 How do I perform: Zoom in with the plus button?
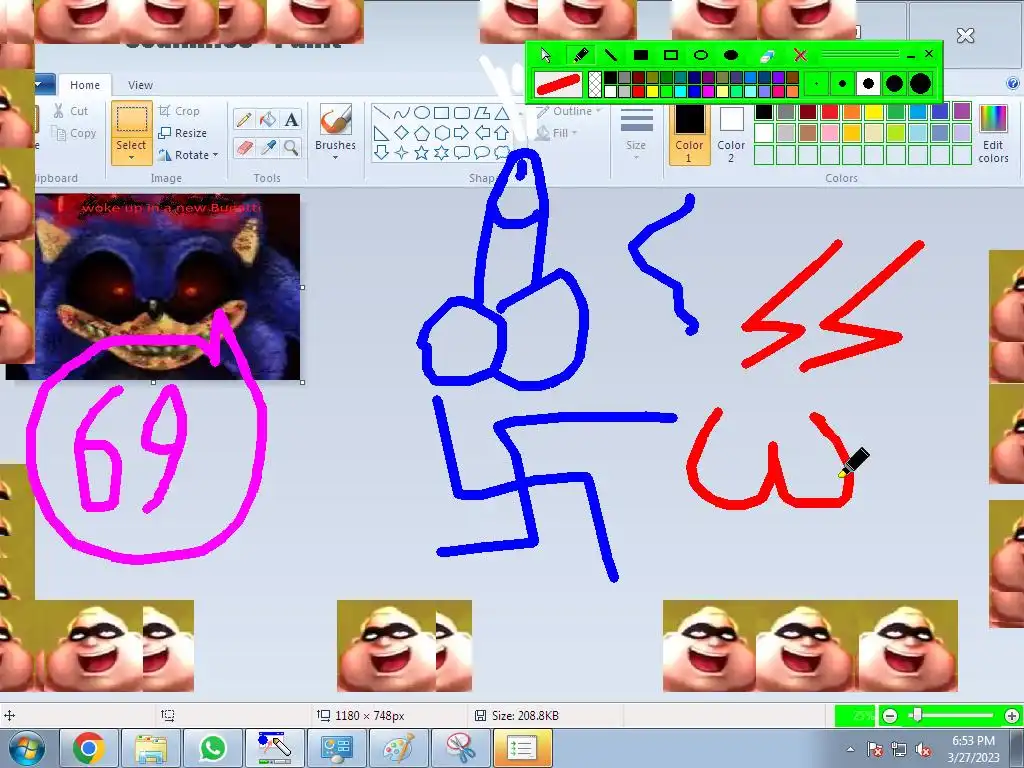[x=1012, y=716]
